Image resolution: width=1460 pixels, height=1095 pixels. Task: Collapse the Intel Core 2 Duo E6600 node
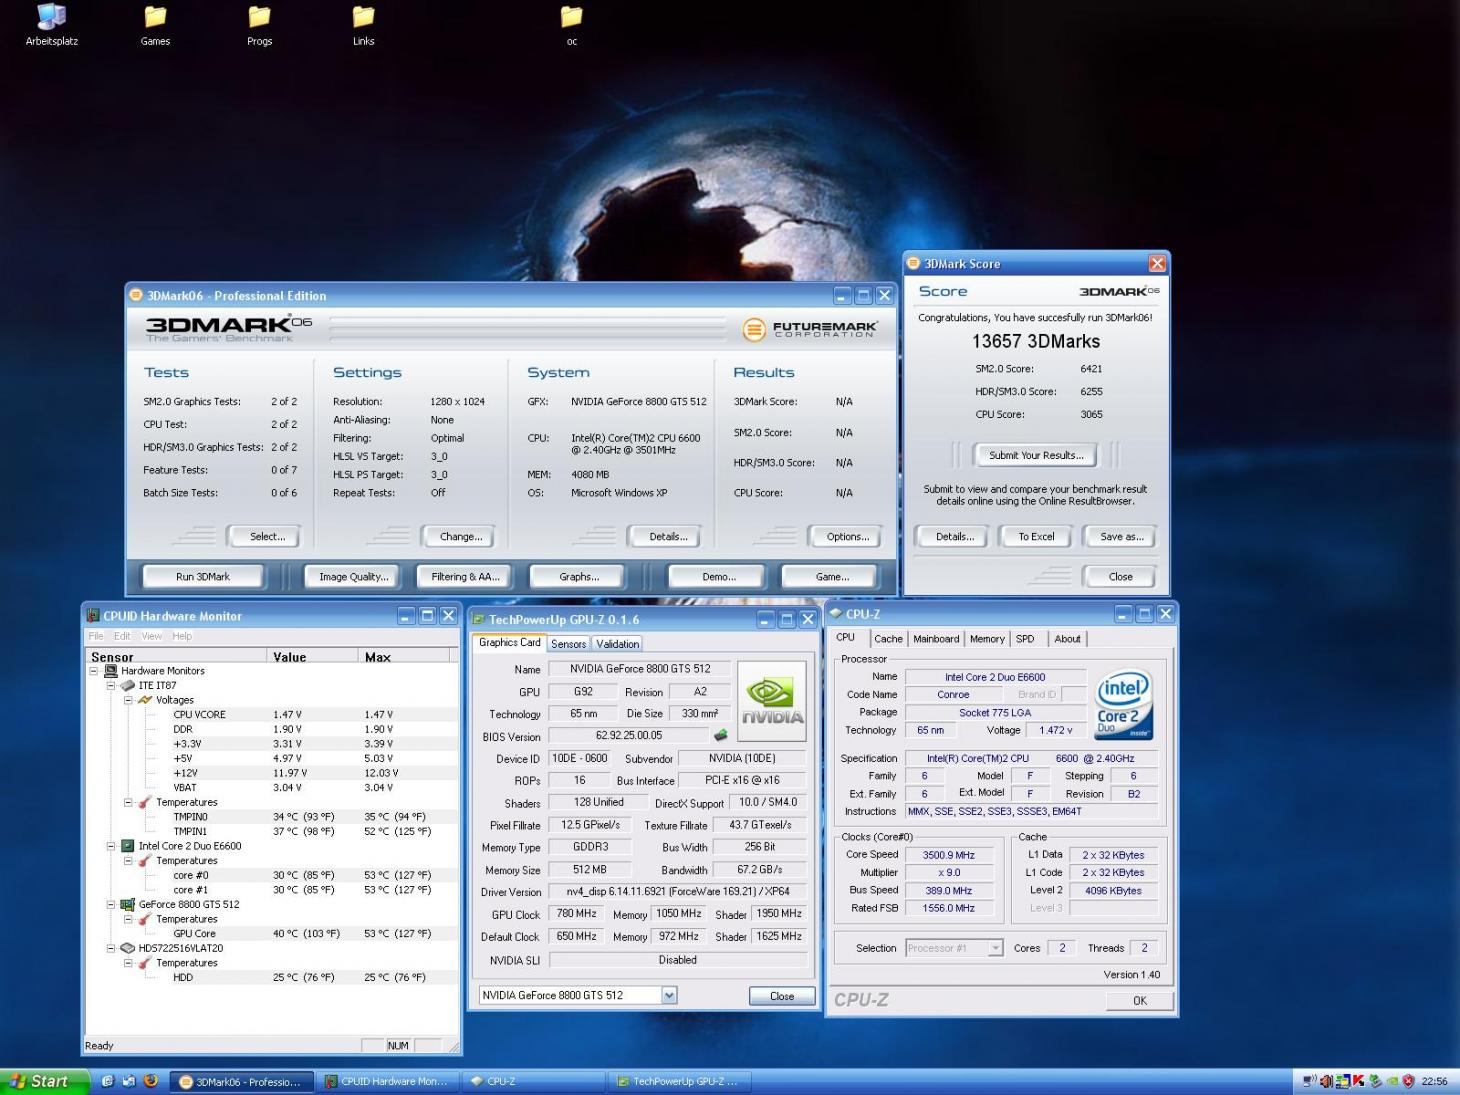111,846
